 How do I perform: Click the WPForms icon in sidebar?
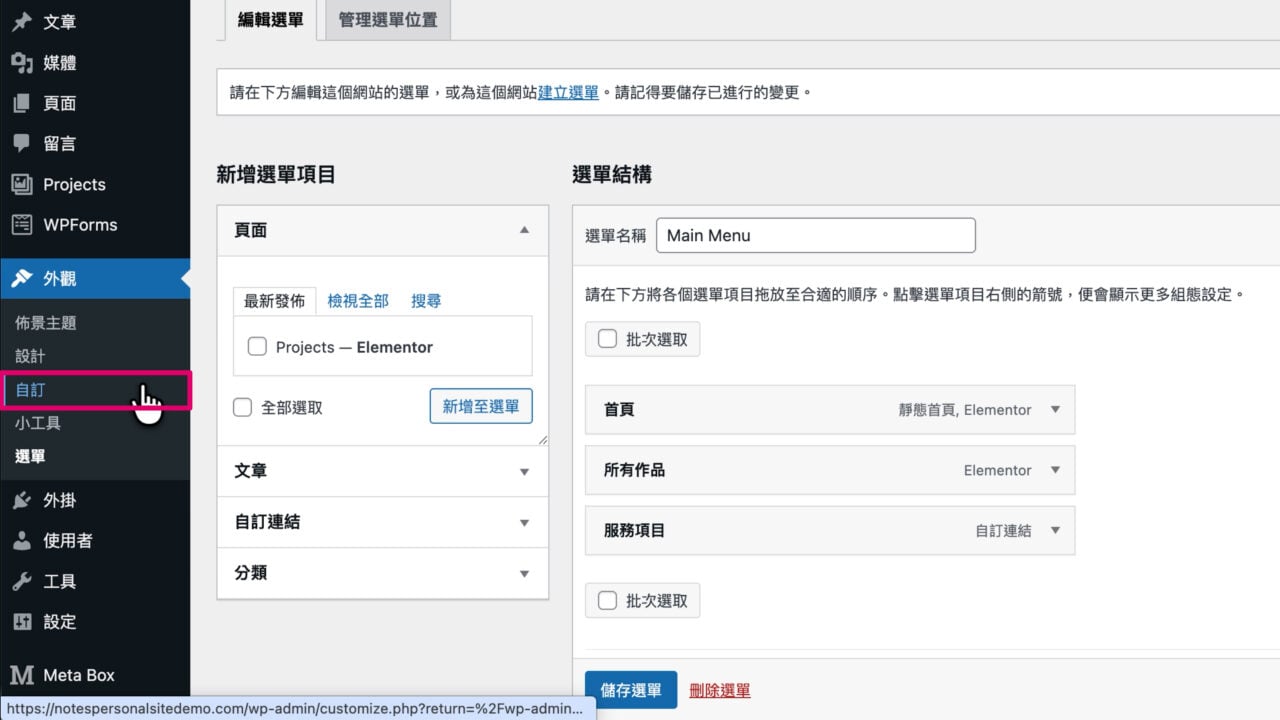coord(21,224)
